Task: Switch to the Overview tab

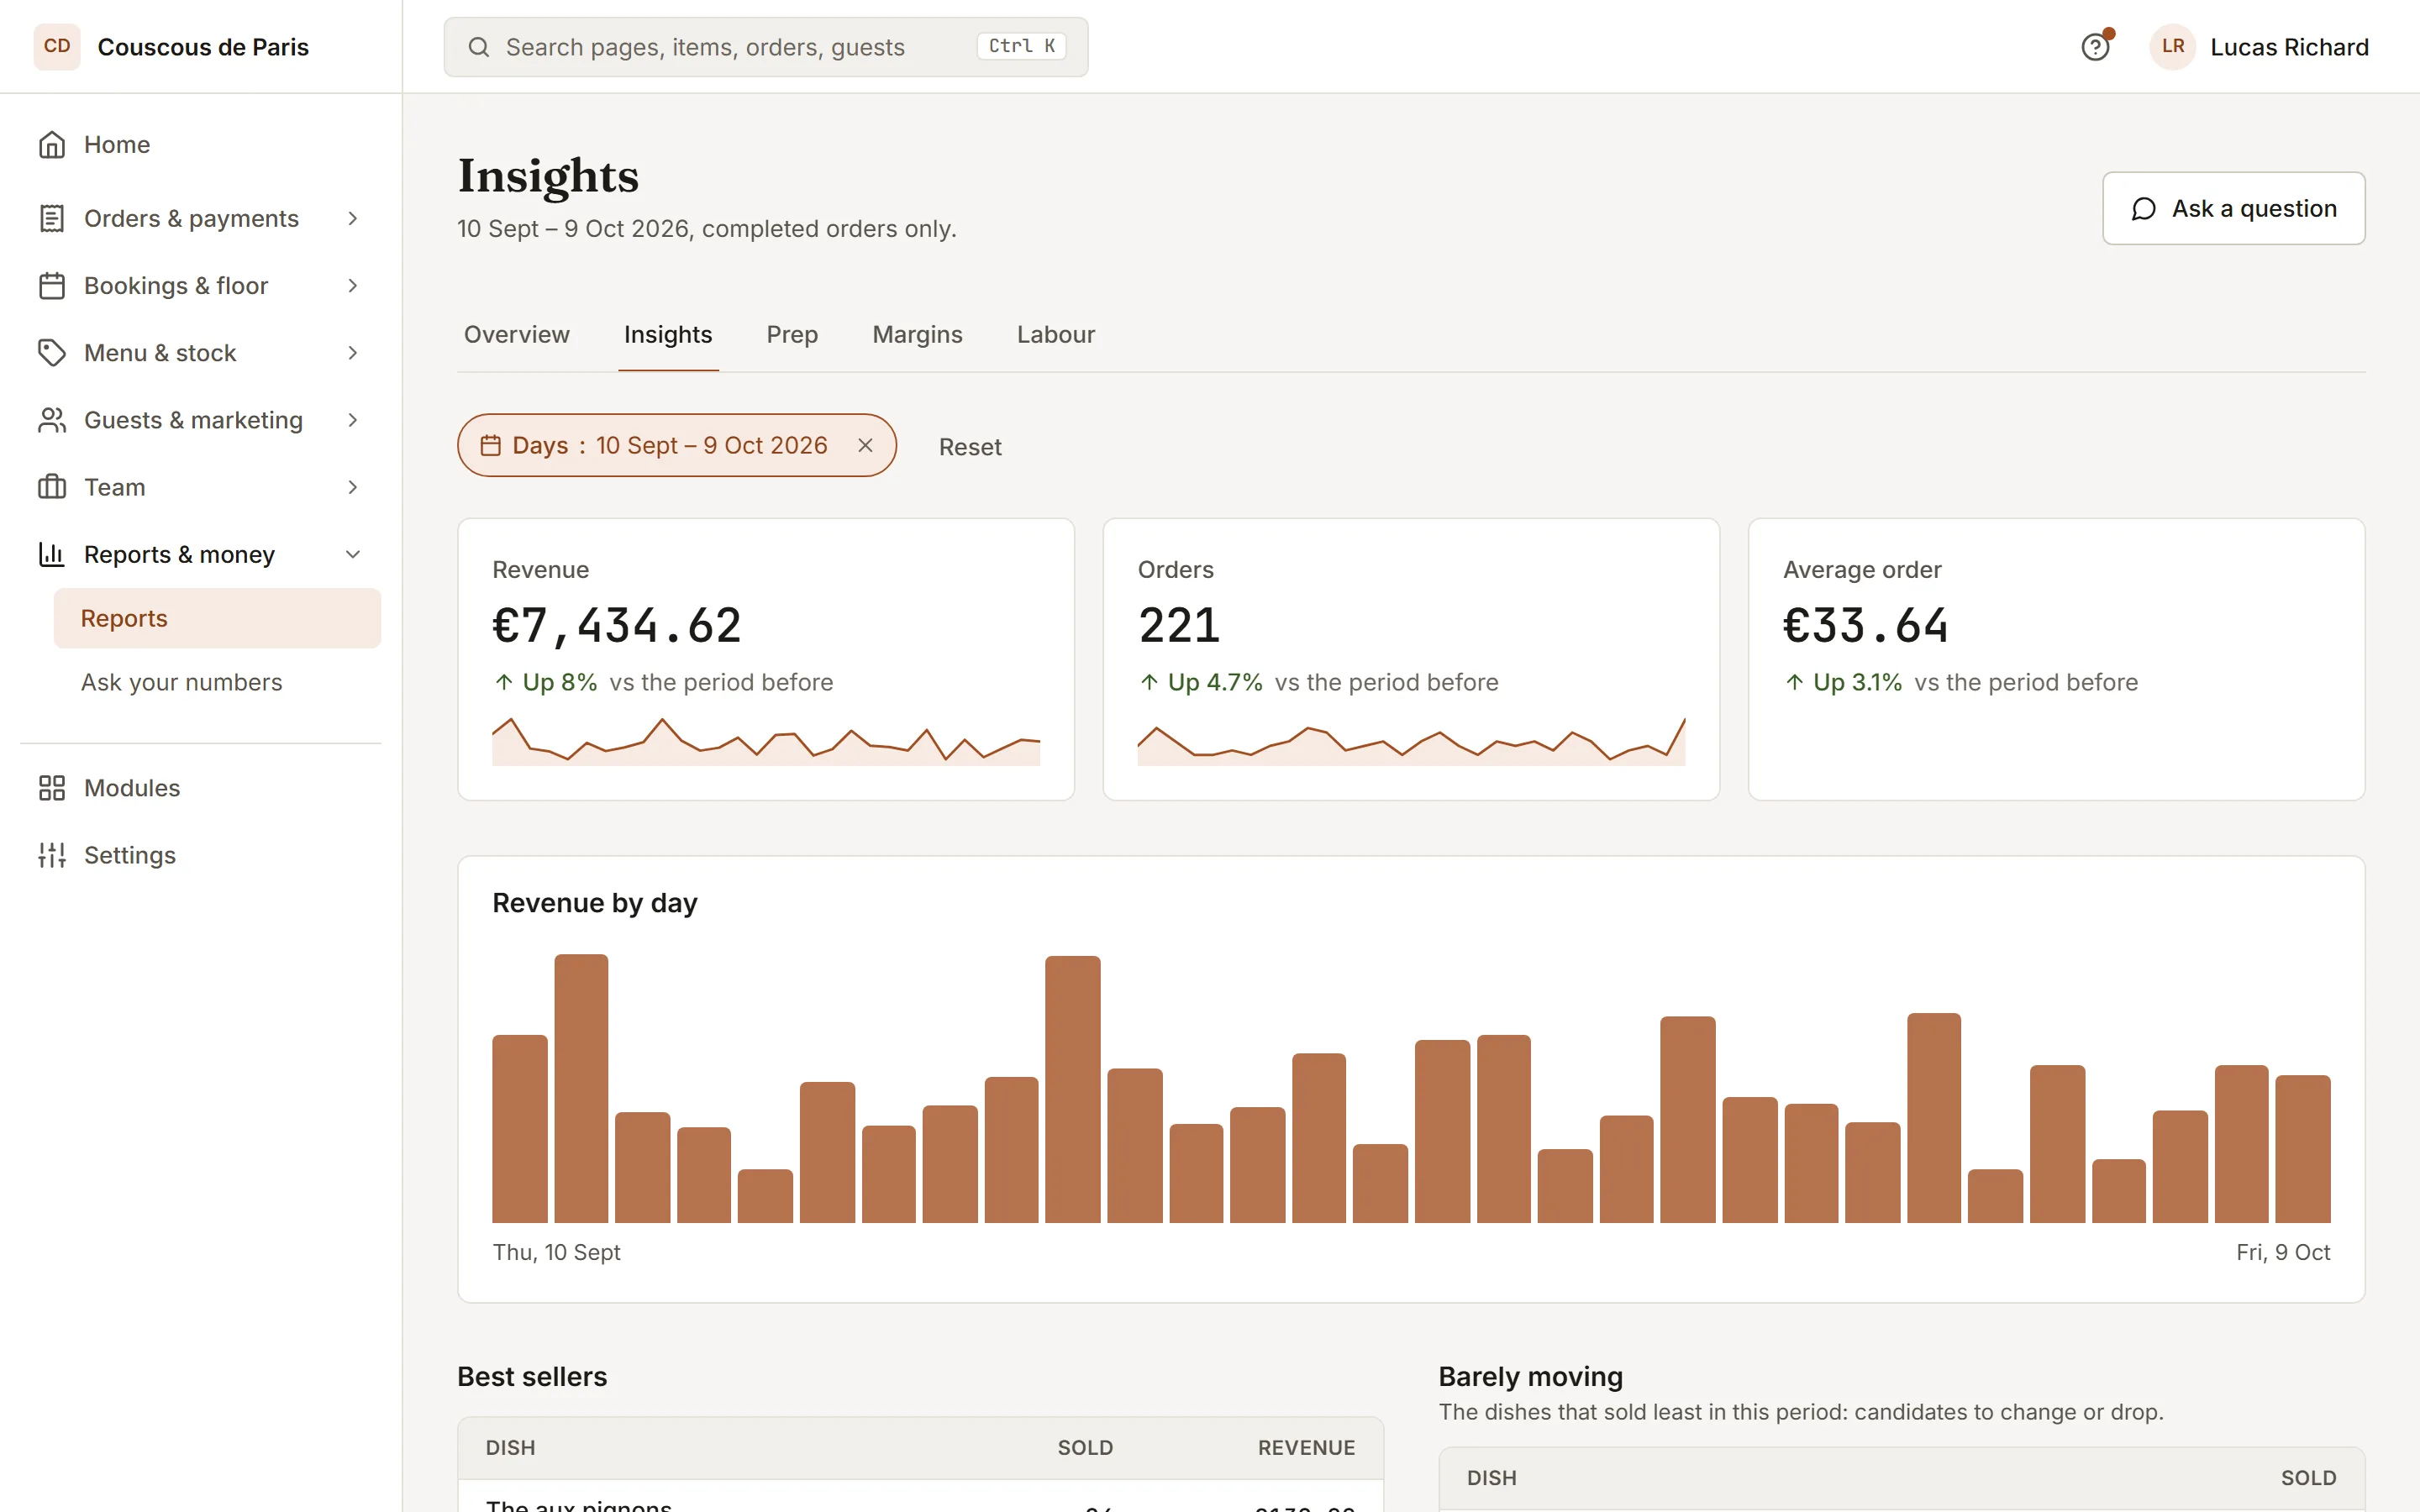Action: tap(516, 335)
